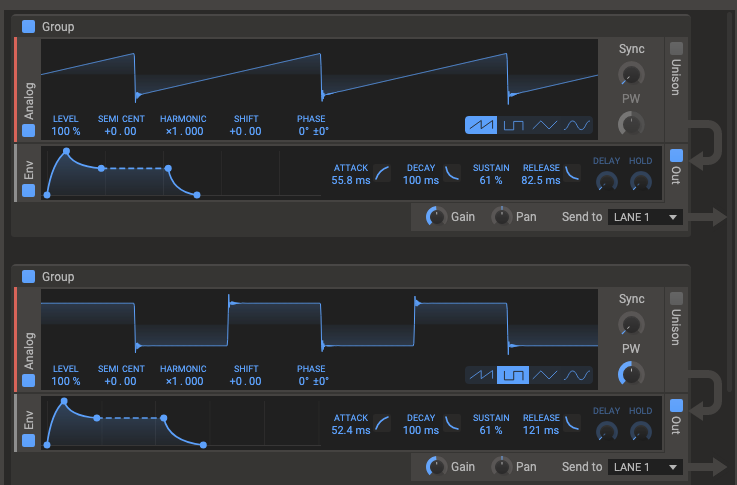737x485 pixels.
Task: Toggle Unison on the first oscillator
Action: tap(676, 48)
